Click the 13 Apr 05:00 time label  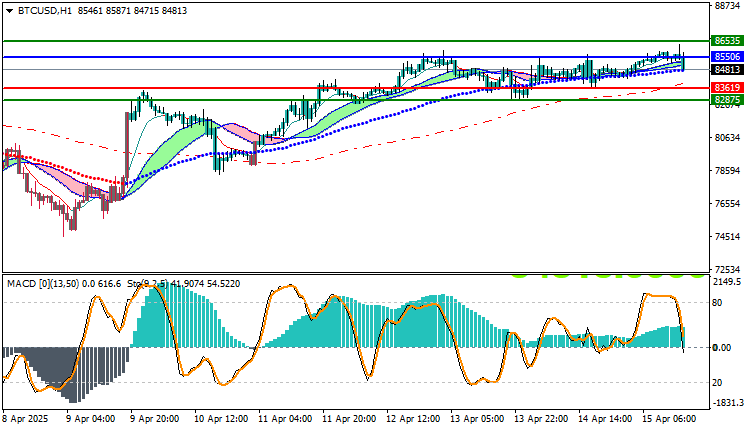point(477,419)
